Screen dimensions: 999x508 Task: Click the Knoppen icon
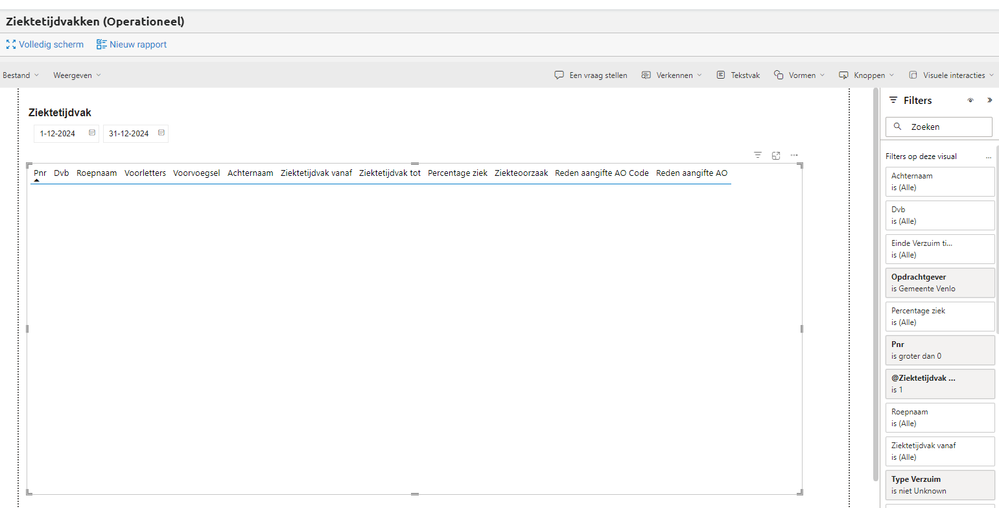[x=844, y=75]
